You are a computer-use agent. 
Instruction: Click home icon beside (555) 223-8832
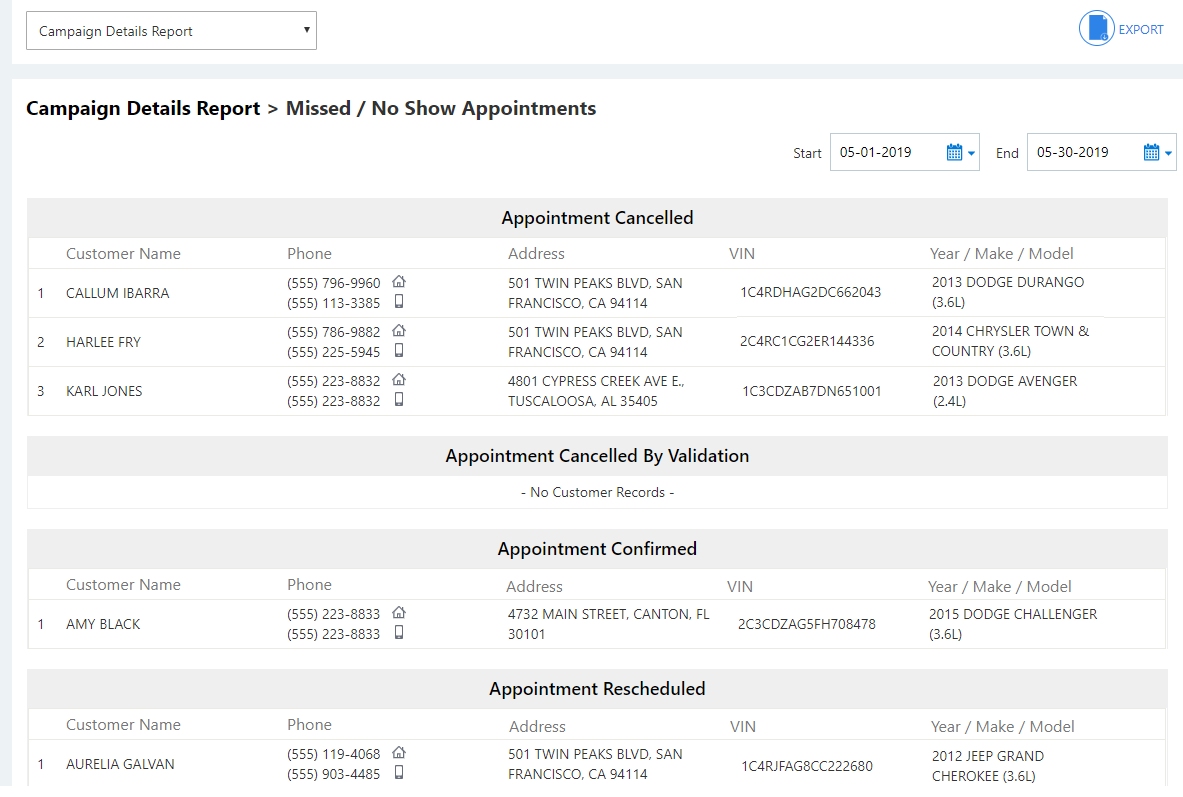(399, 380)
